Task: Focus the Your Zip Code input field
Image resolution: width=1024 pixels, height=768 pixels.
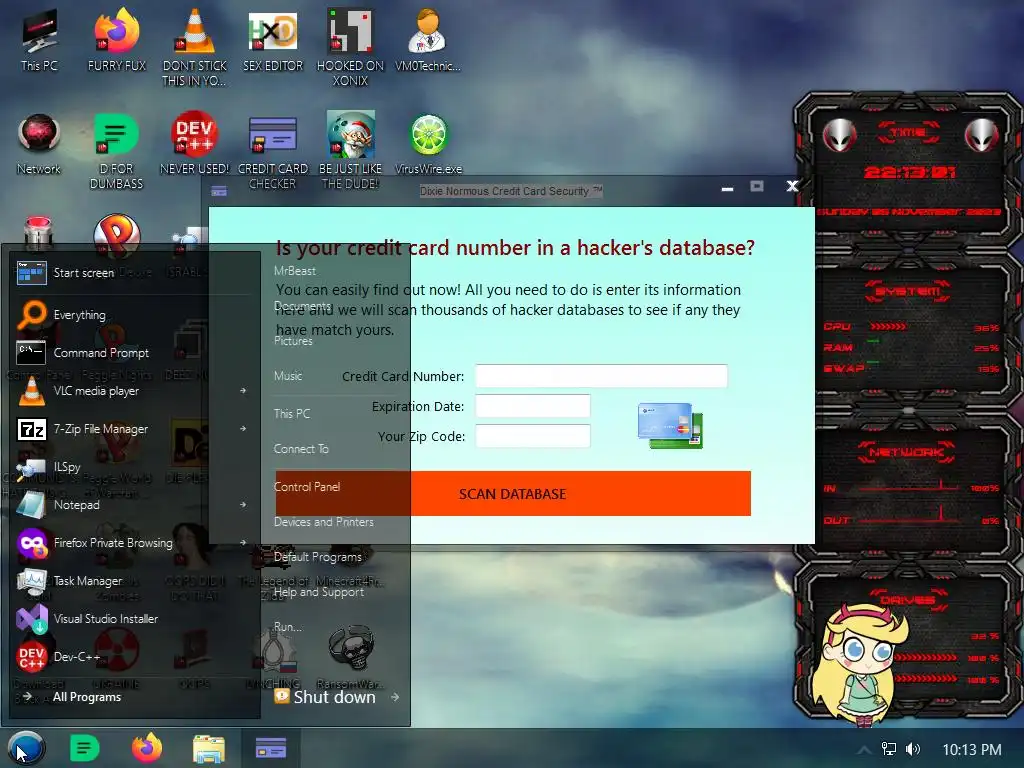Action: (533, 436)
